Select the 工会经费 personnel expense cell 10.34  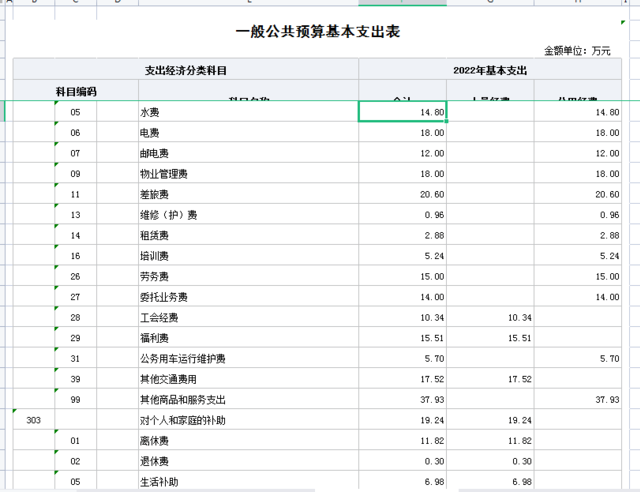coord(491,317)
